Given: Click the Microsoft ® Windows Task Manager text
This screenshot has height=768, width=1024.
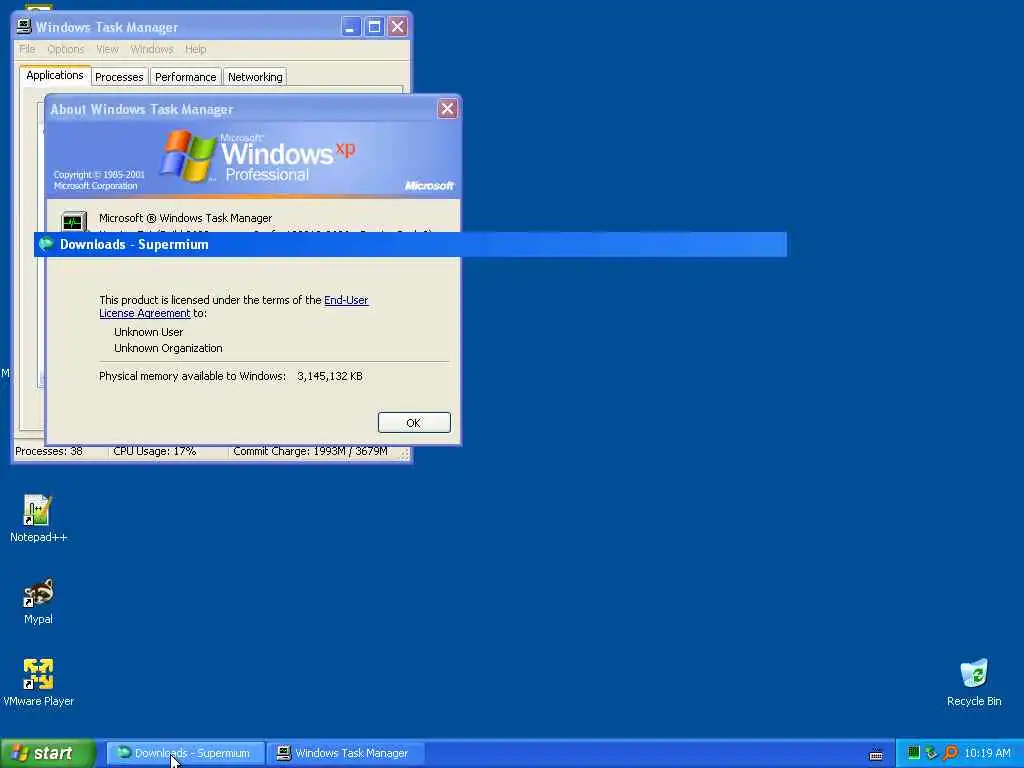Looking at the screenshot, I should (x=185, y=218).
